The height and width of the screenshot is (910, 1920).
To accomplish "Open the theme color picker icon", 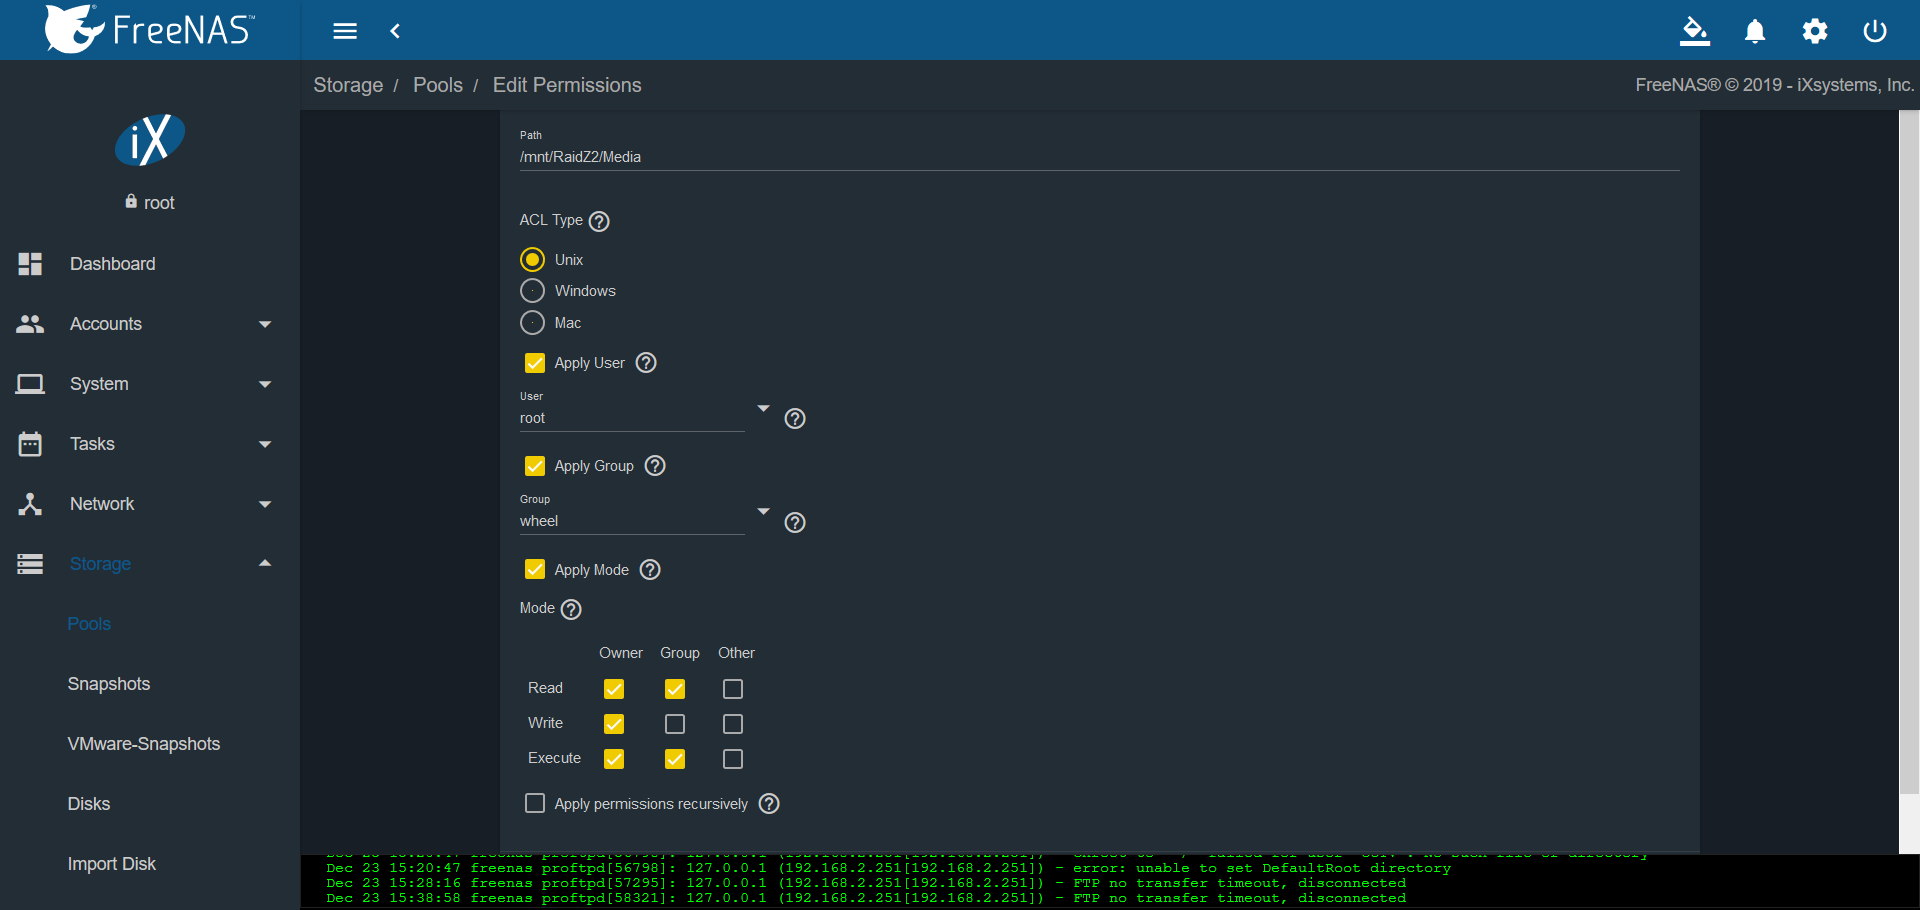I will (1694, 31).
